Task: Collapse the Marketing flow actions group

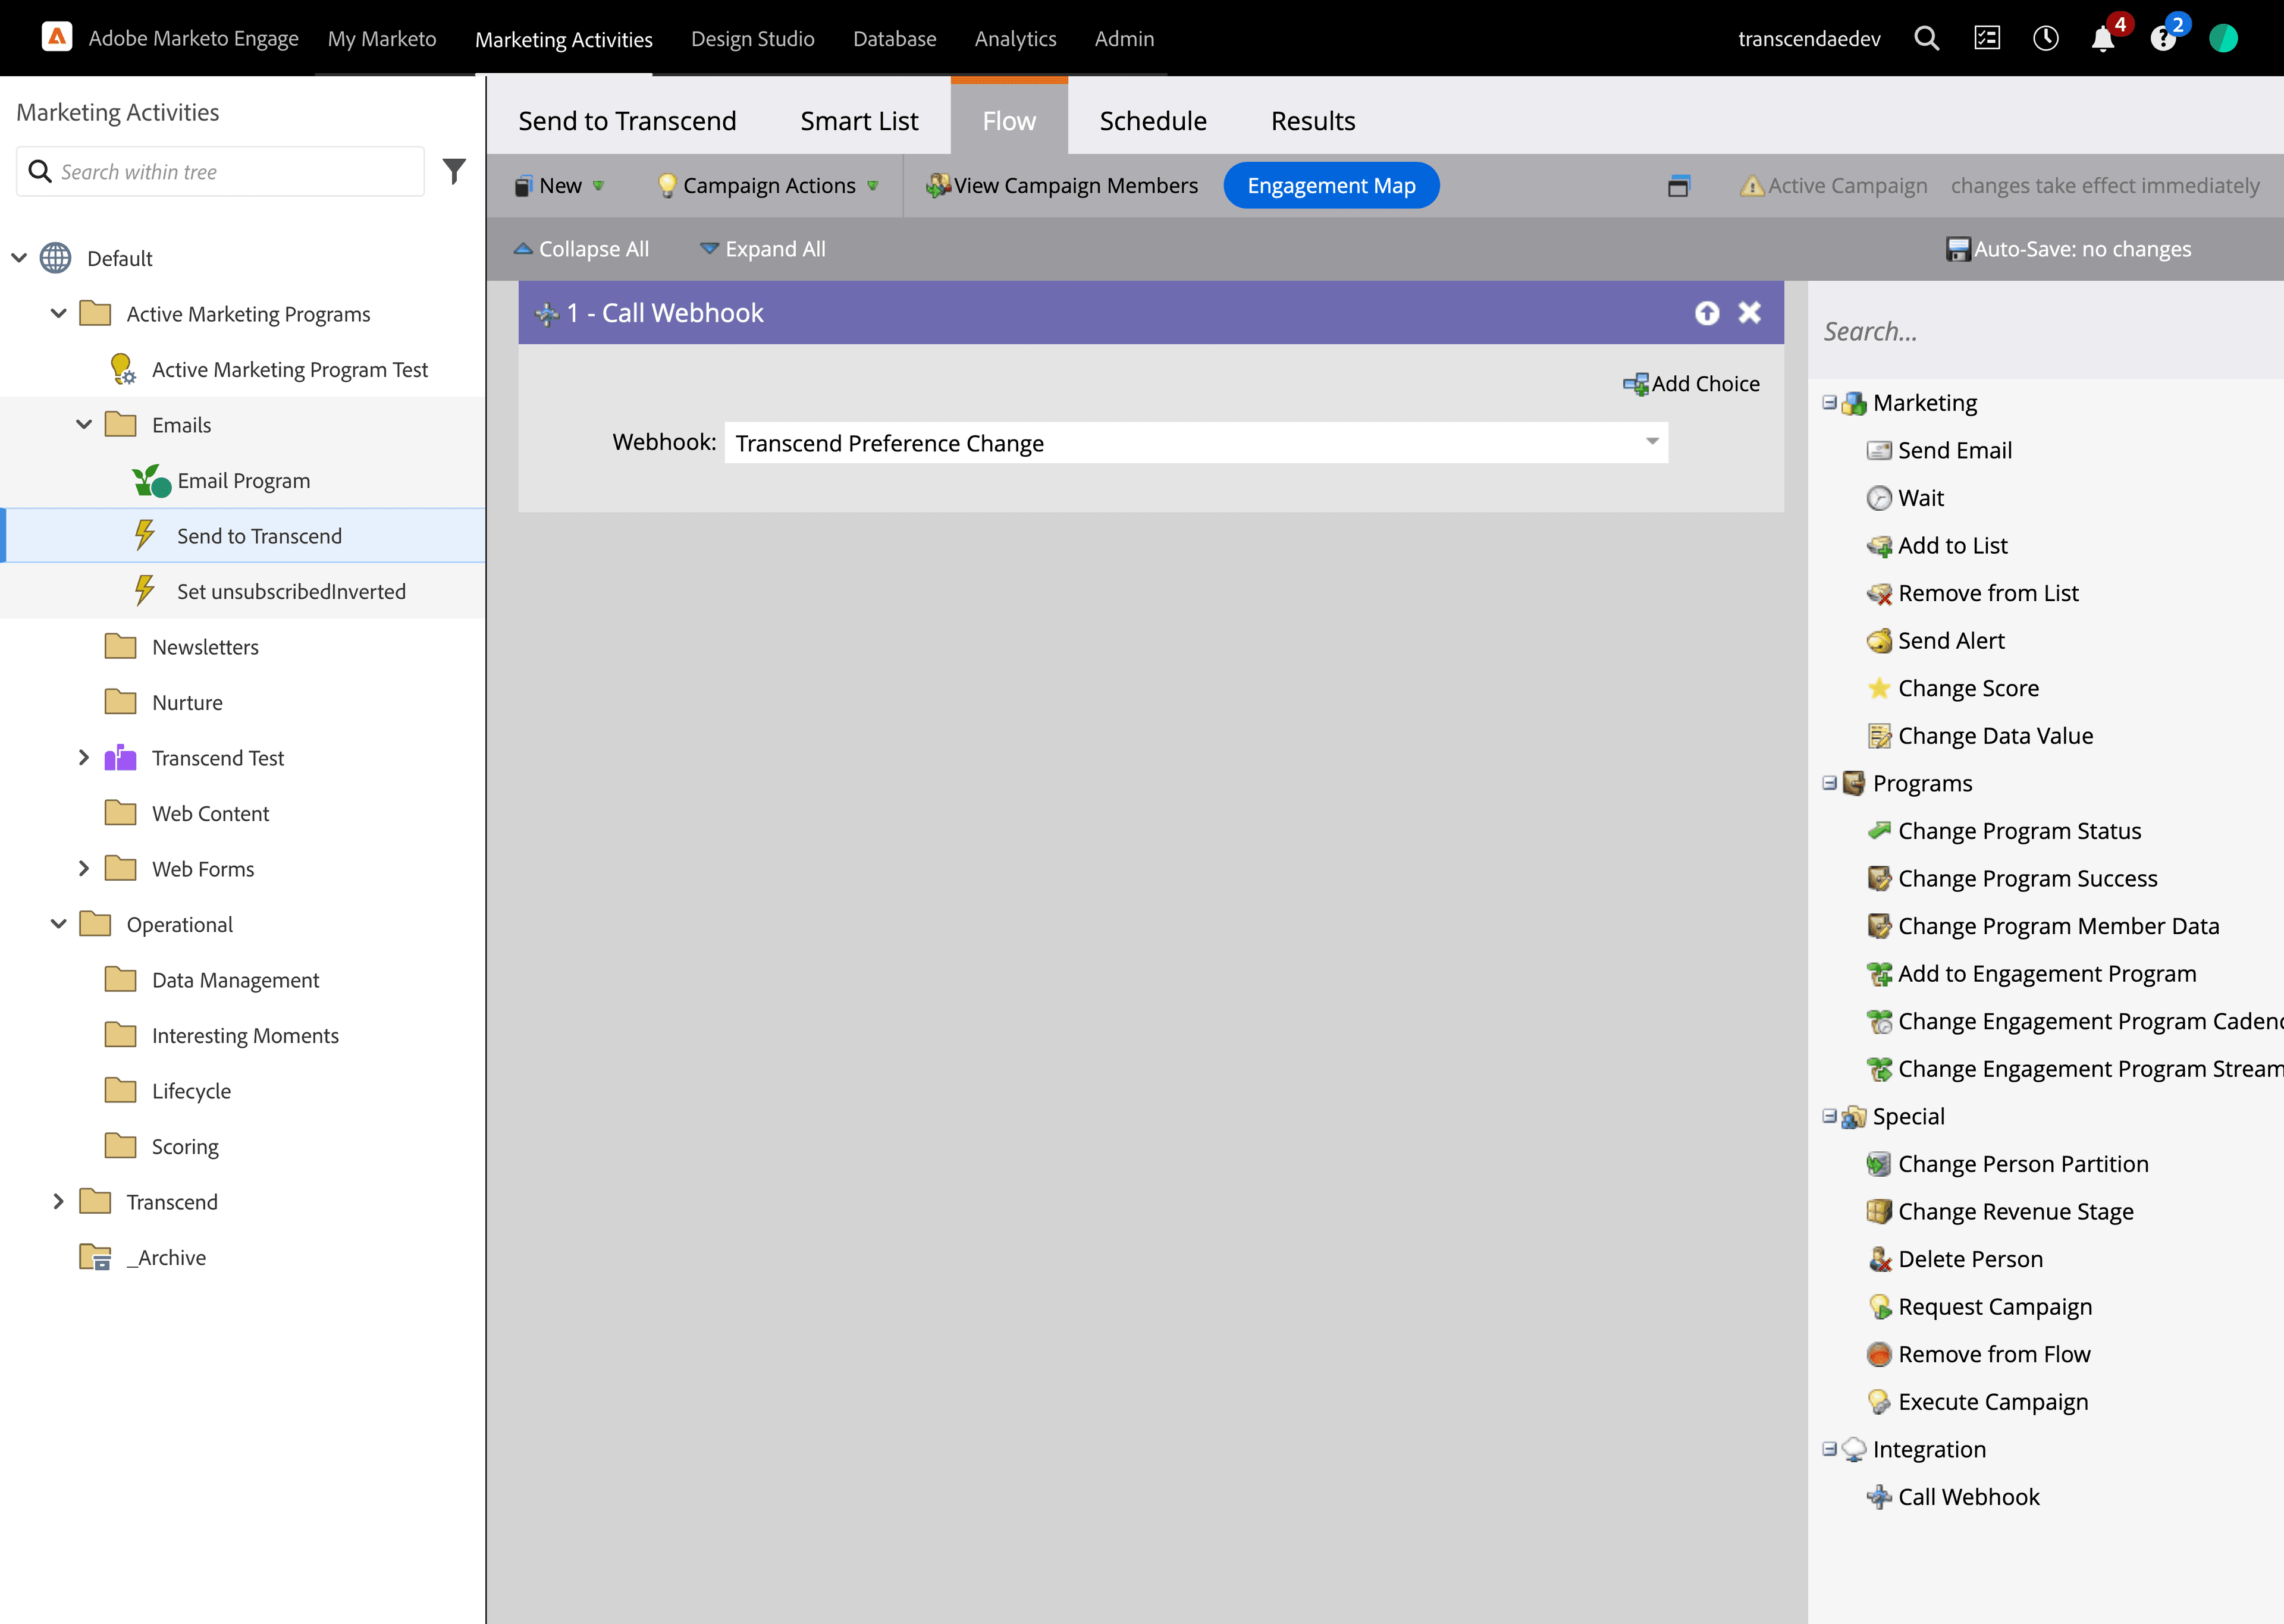Action: click(1829, 403)
